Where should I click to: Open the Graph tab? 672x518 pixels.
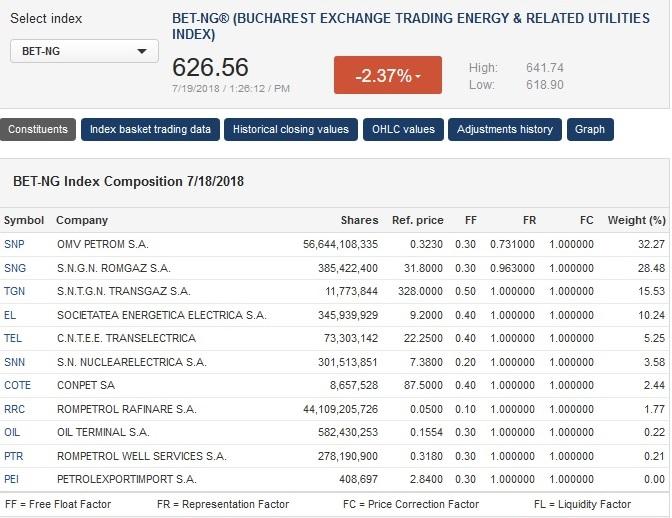click(590, 129)
